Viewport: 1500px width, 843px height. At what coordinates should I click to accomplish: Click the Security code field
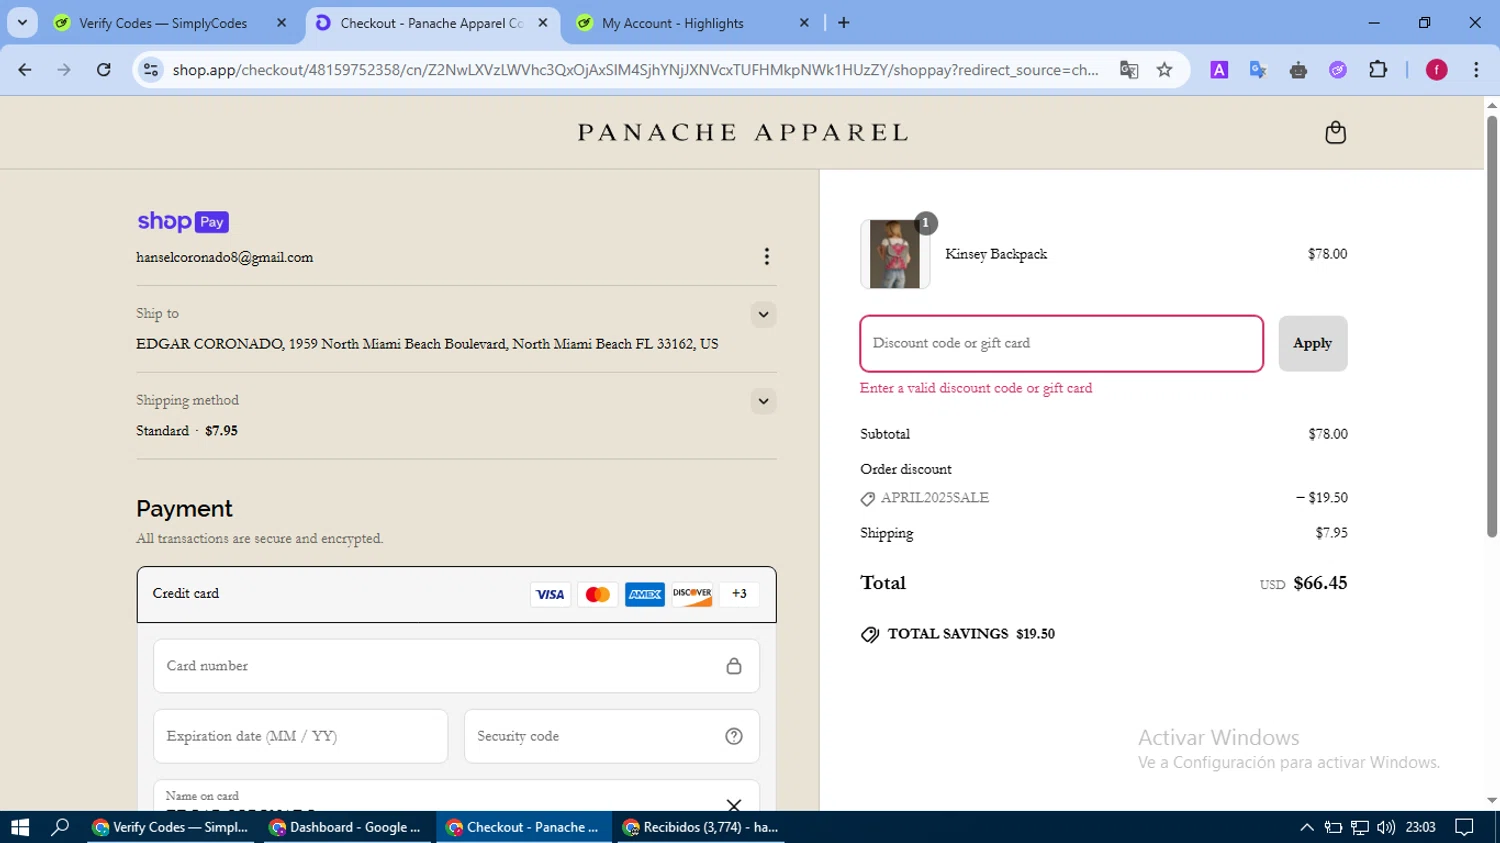tap(611, 736)
